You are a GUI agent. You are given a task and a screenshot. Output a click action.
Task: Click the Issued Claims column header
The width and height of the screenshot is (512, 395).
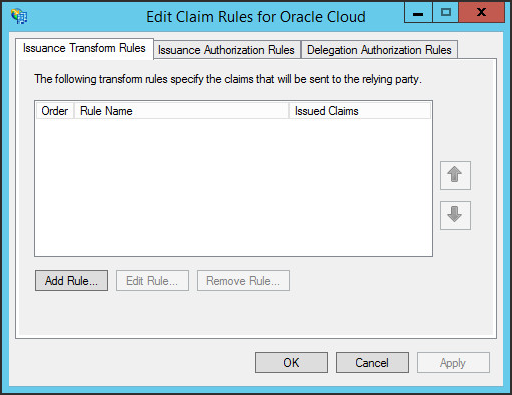tap(360, 111)
